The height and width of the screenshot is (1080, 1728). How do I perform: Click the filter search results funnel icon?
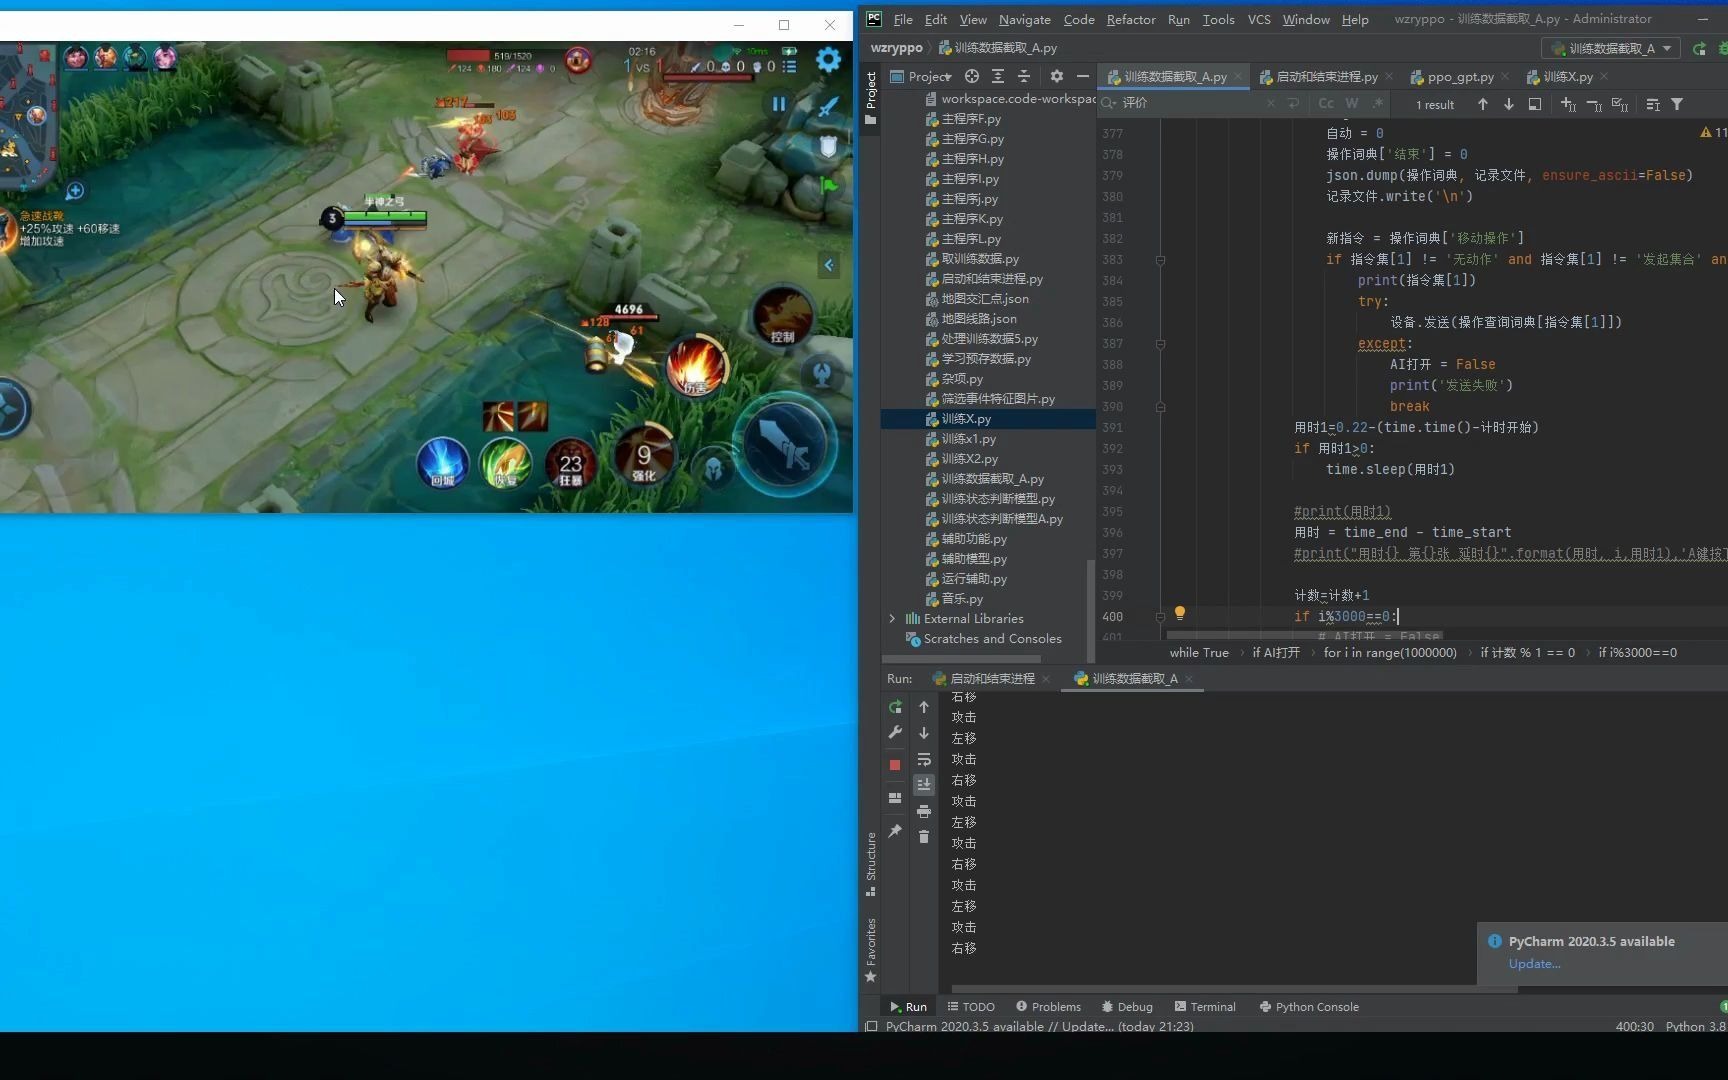tap(1677, 104)
